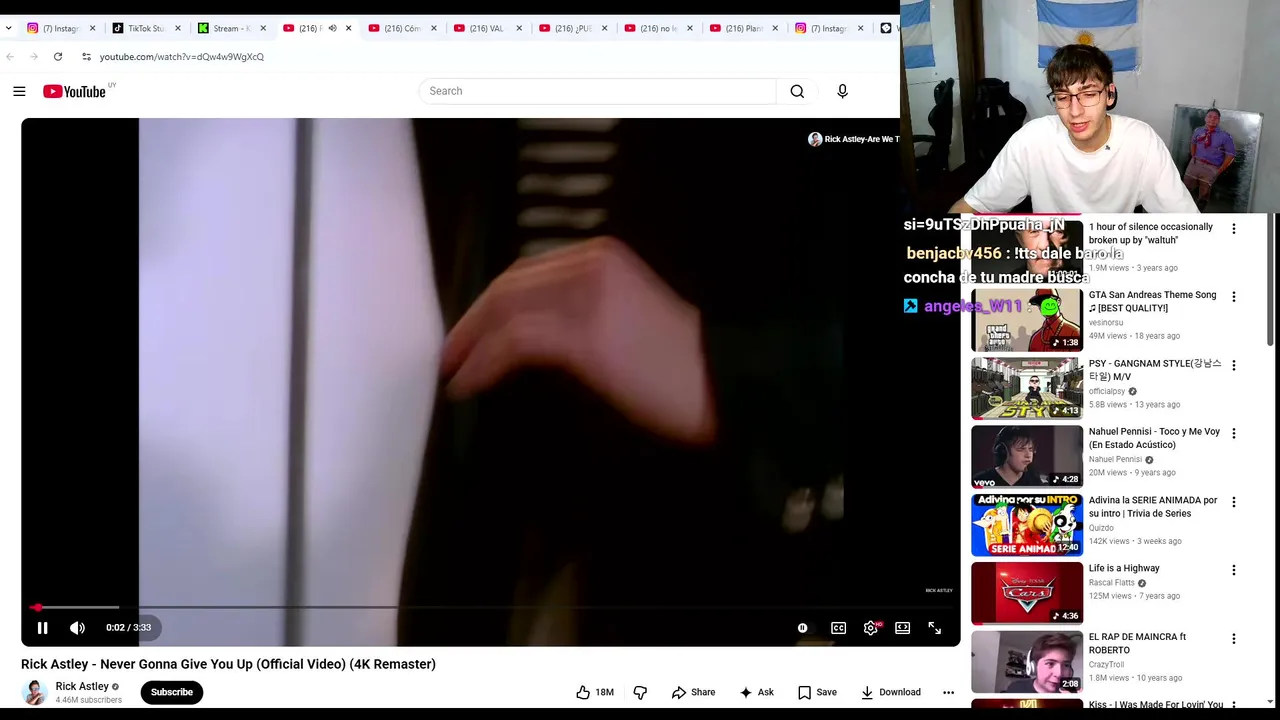The width and height of the screenshot is (1280, 720).
Task: Open the PSY GANGNAM STYLE thumbnail
Action: click(x=1027, y=388)
